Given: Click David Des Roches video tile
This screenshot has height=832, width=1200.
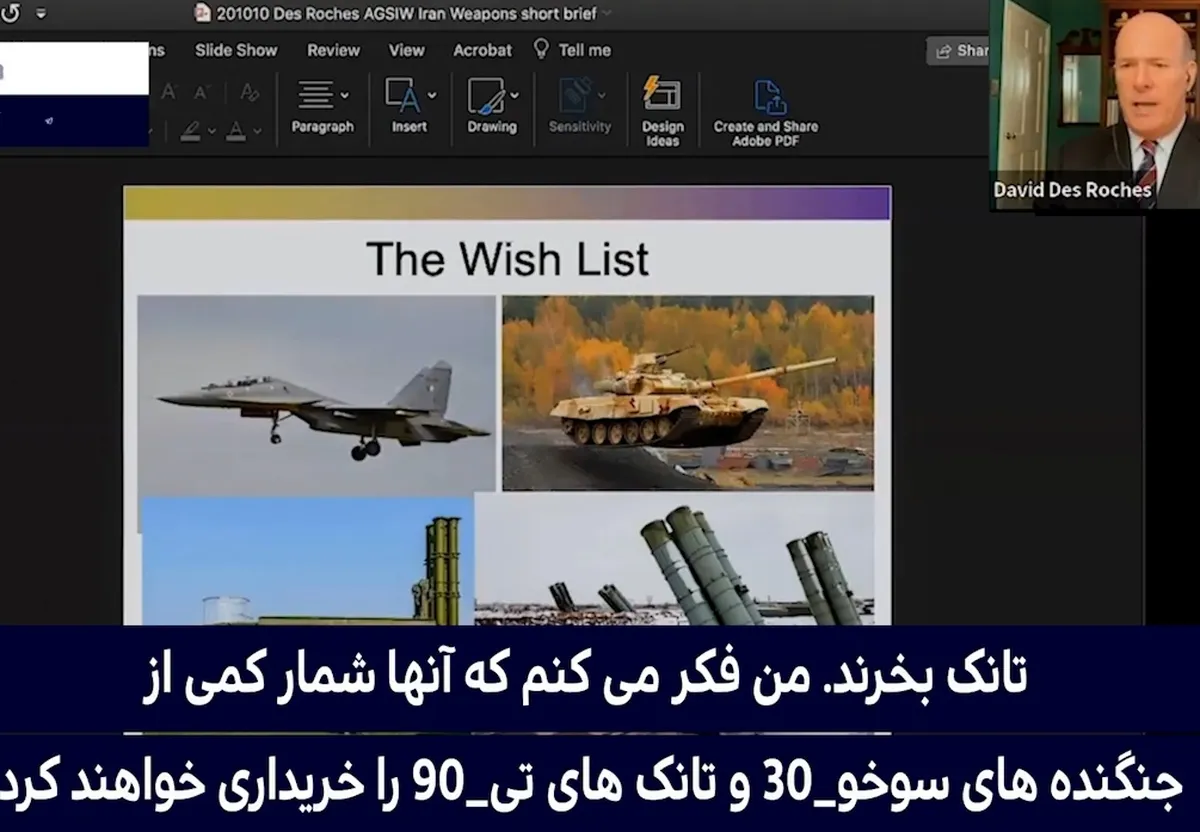Looking at the screenshot, I should (1094, 105).
